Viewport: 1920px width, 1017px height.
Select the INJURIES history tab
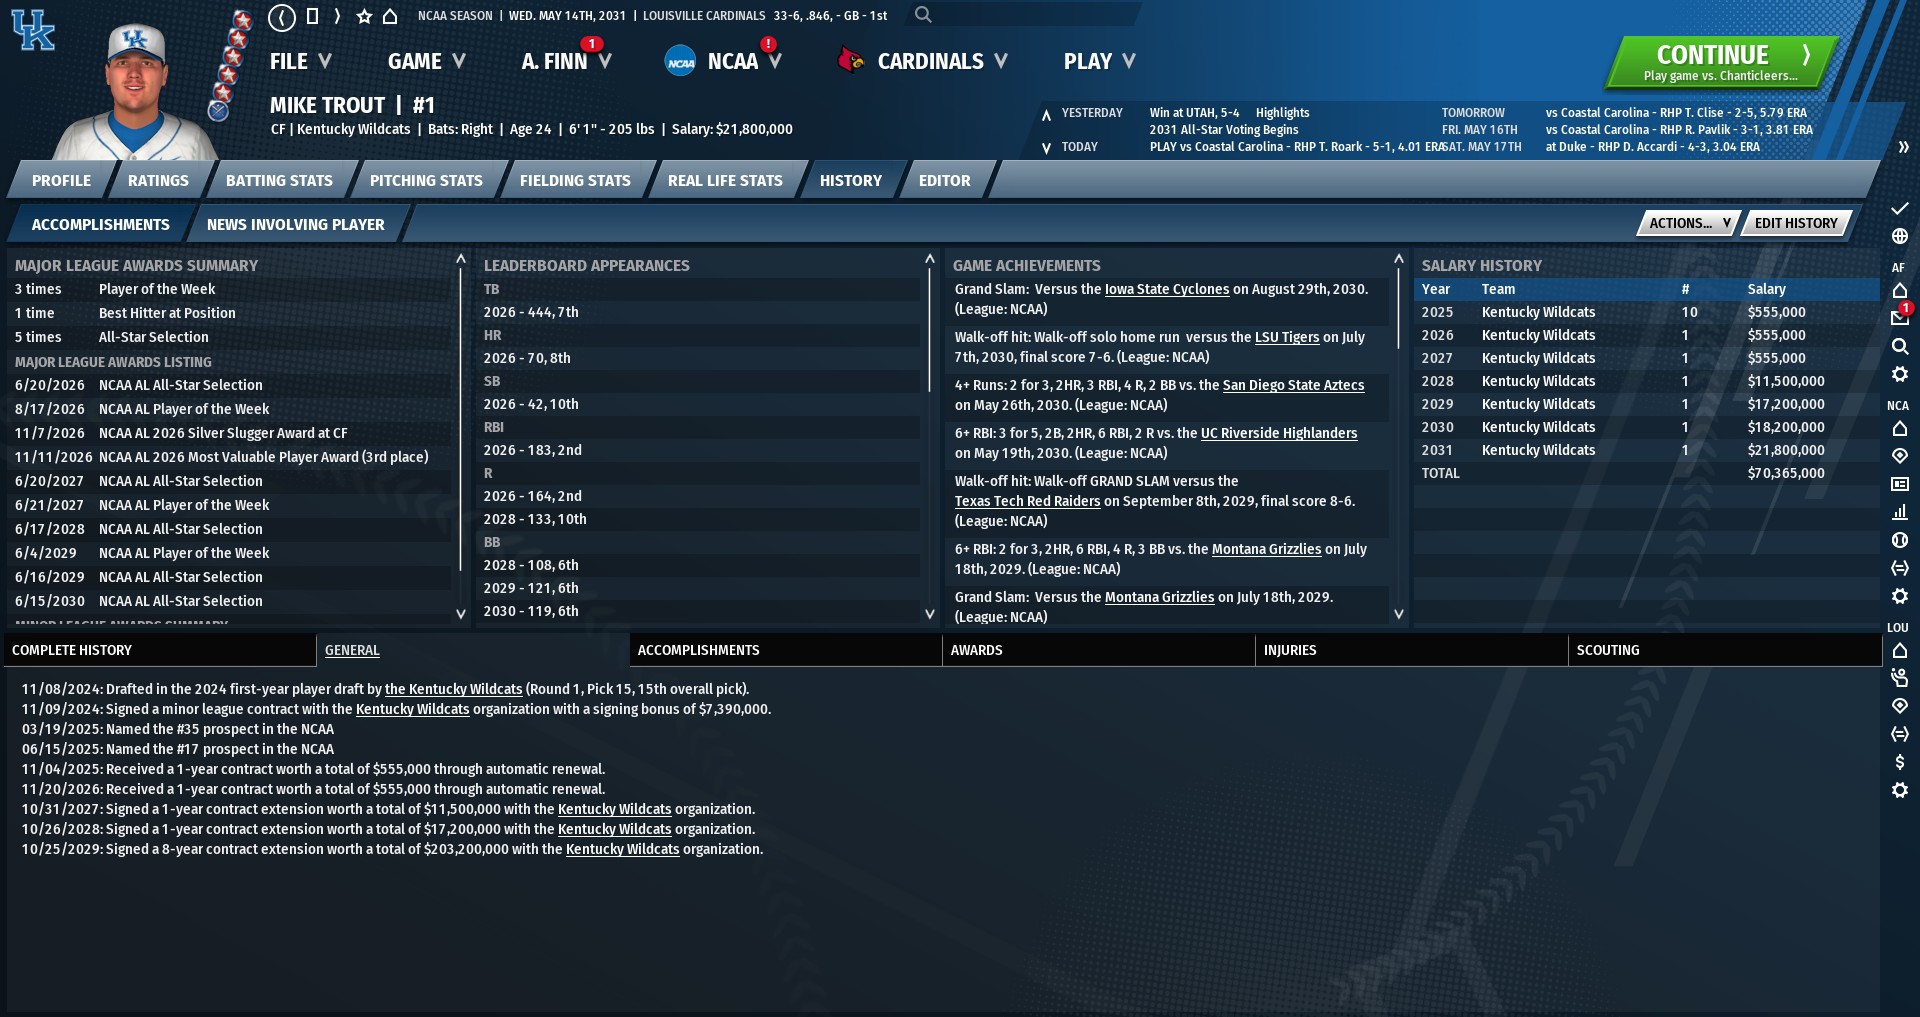pyautogui.click(x=1411, y=650)
